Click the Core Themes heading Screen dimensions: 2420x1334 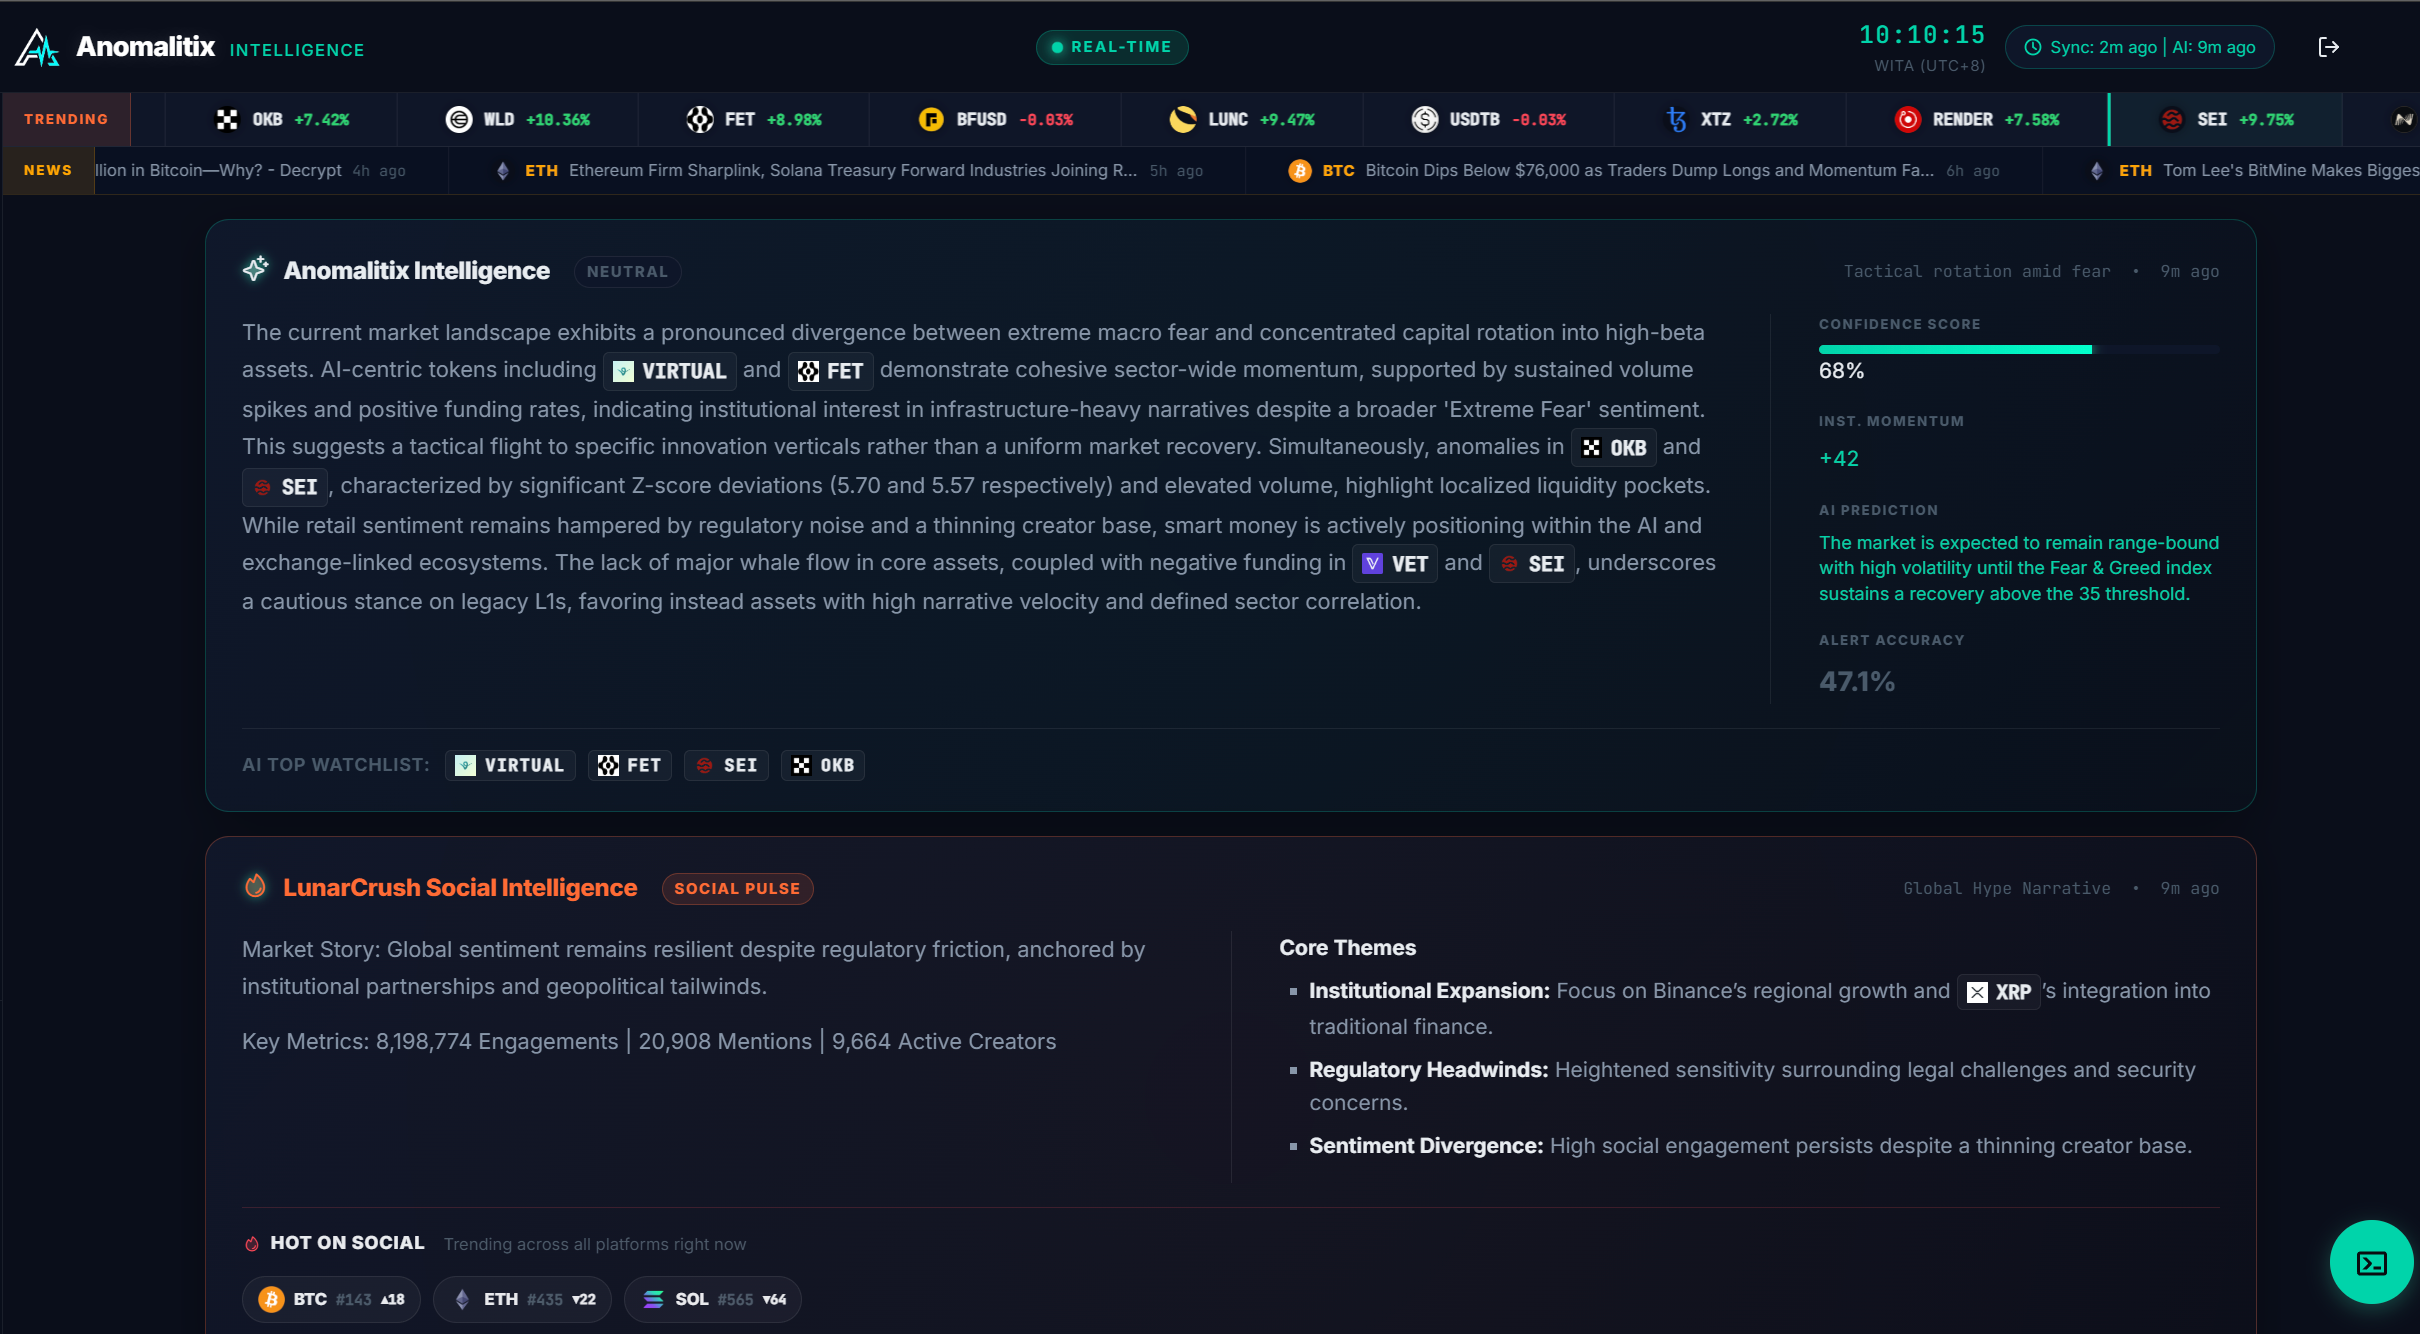(x=1347, y=948)
